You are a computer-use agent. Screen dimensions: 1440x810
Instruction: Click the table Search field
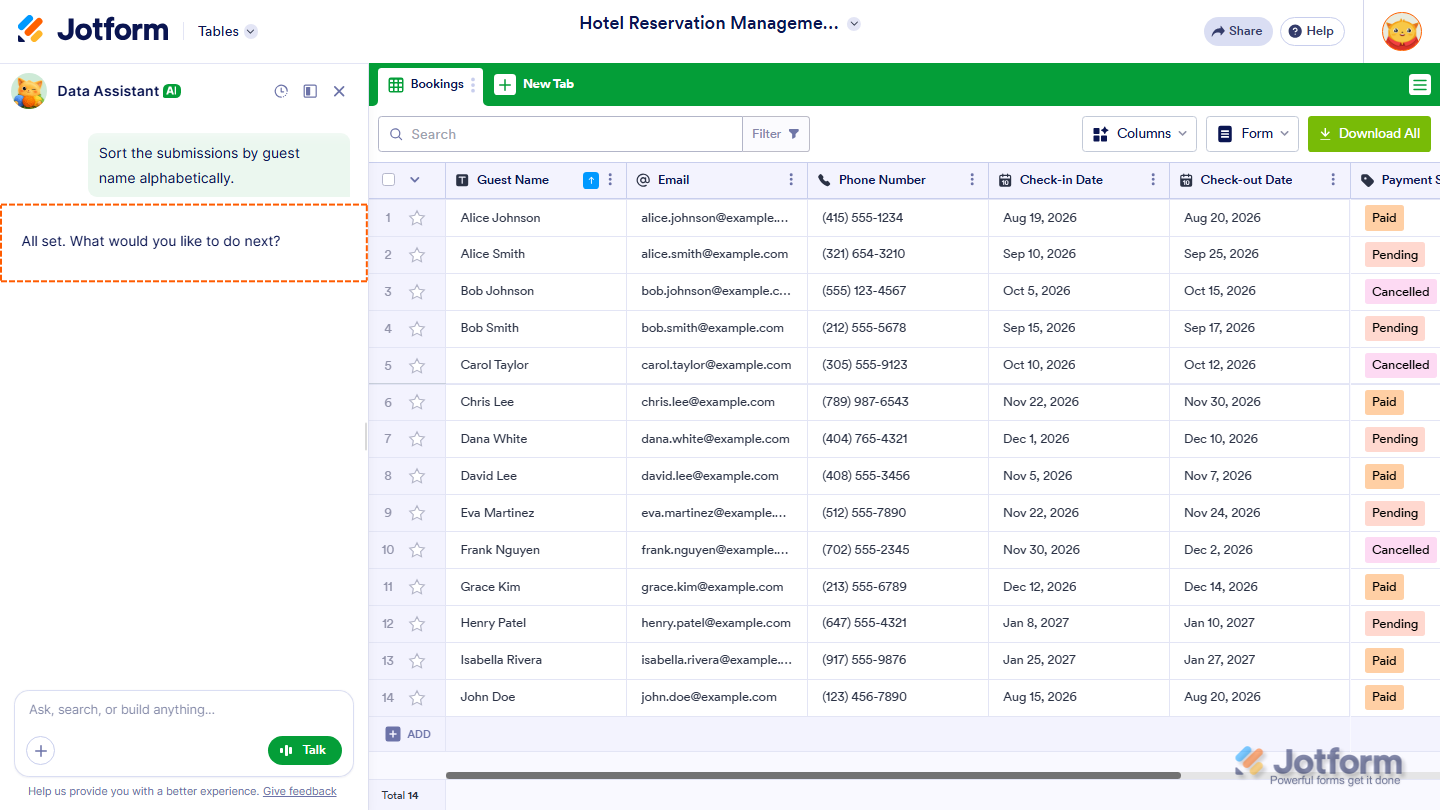(560, 134)
